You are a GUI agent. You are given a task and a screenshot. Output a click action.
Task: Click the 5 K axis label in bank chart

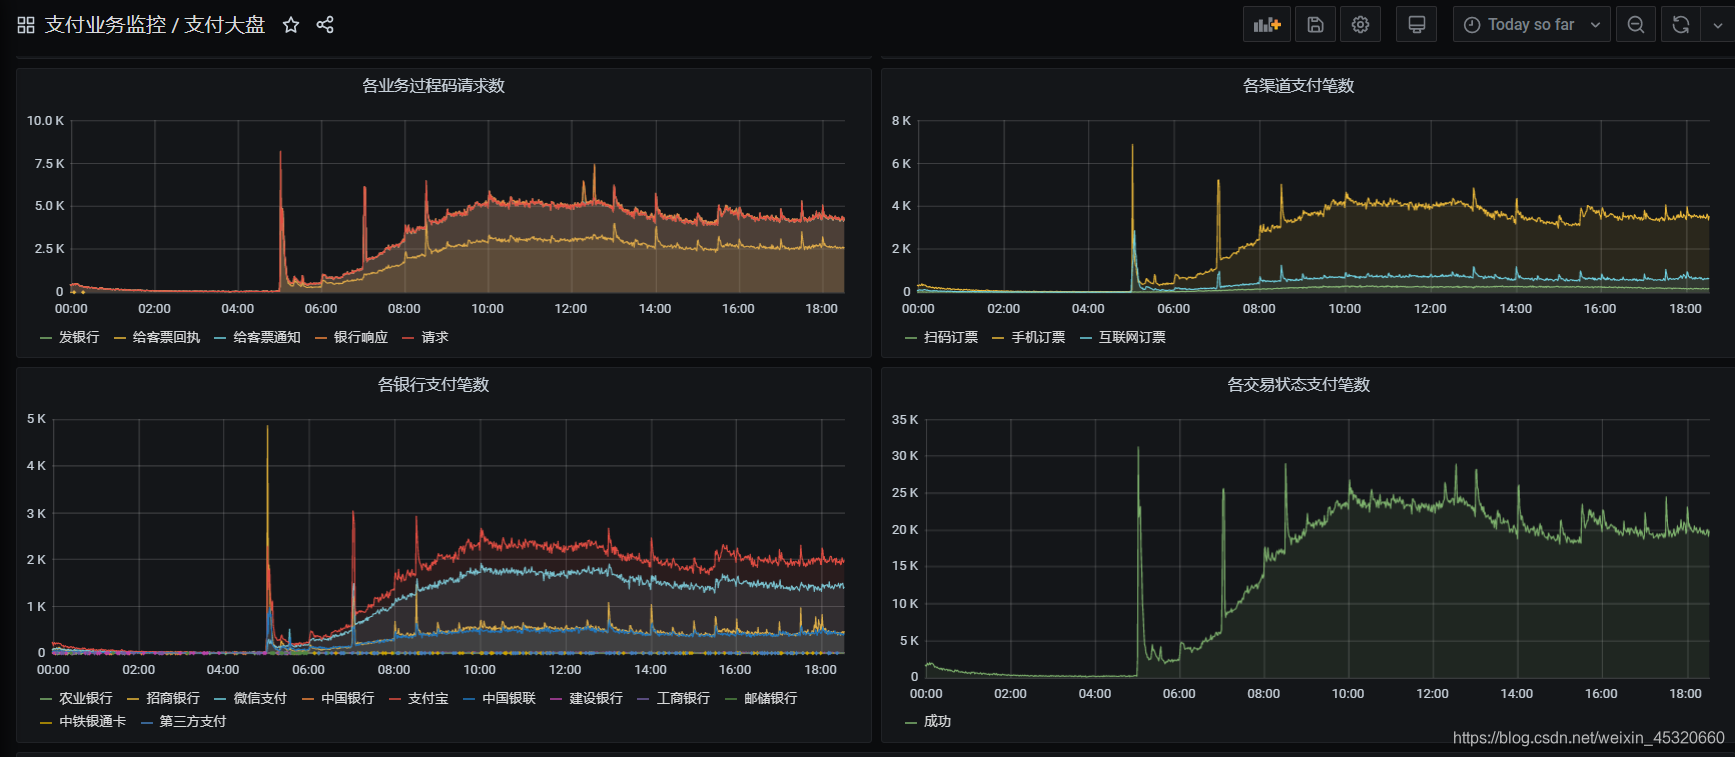(x=36, y=419)
